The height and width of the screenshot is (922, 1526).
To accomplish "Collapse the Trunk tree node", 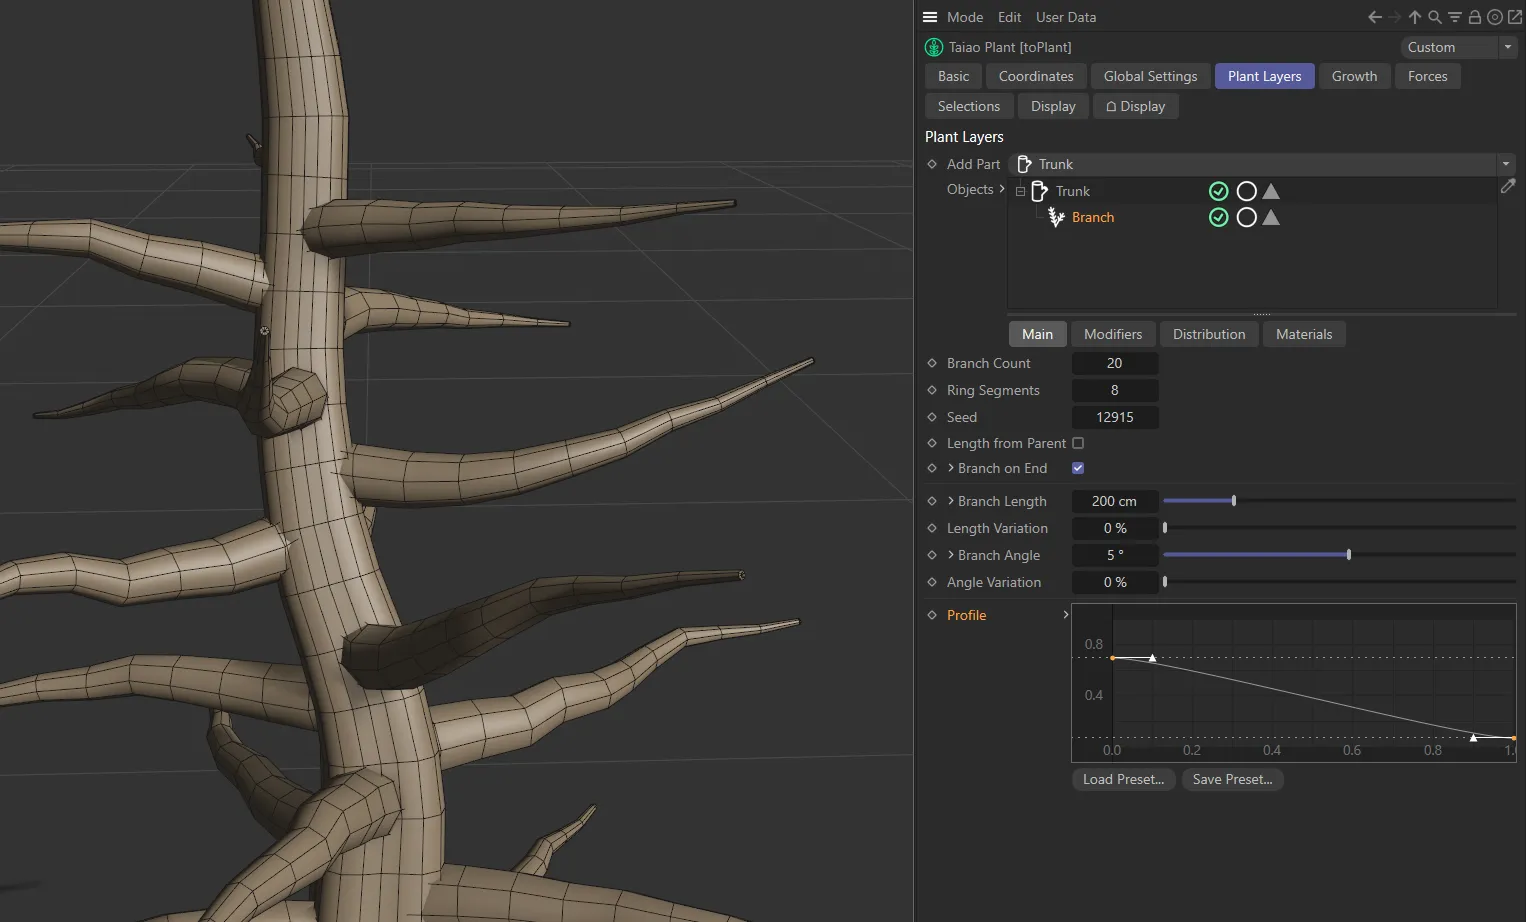I will [x=1020, y=191].
